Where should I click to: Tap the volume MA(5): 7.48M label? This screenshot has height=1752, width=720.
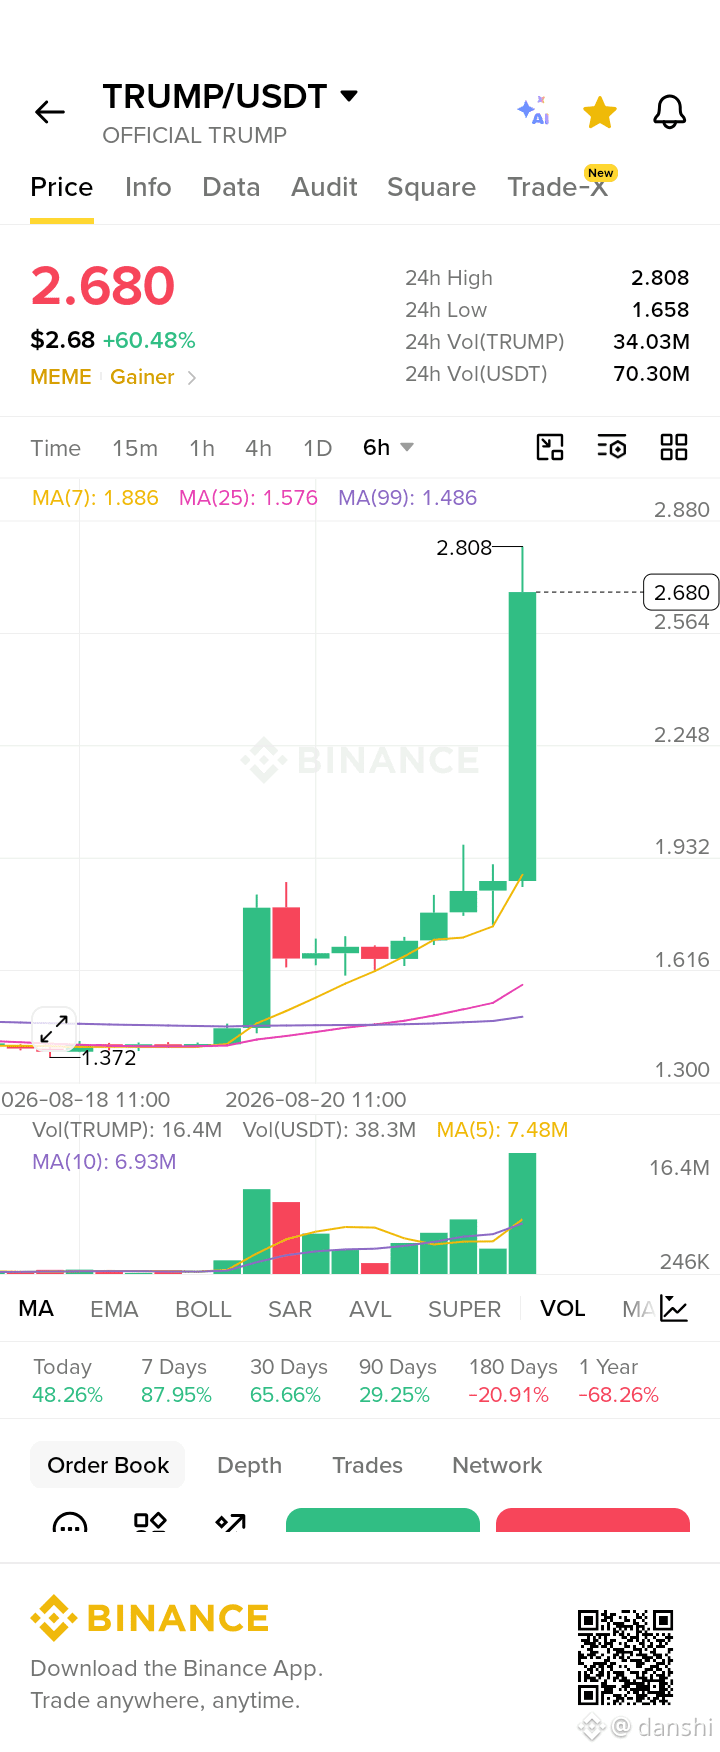502,1130
